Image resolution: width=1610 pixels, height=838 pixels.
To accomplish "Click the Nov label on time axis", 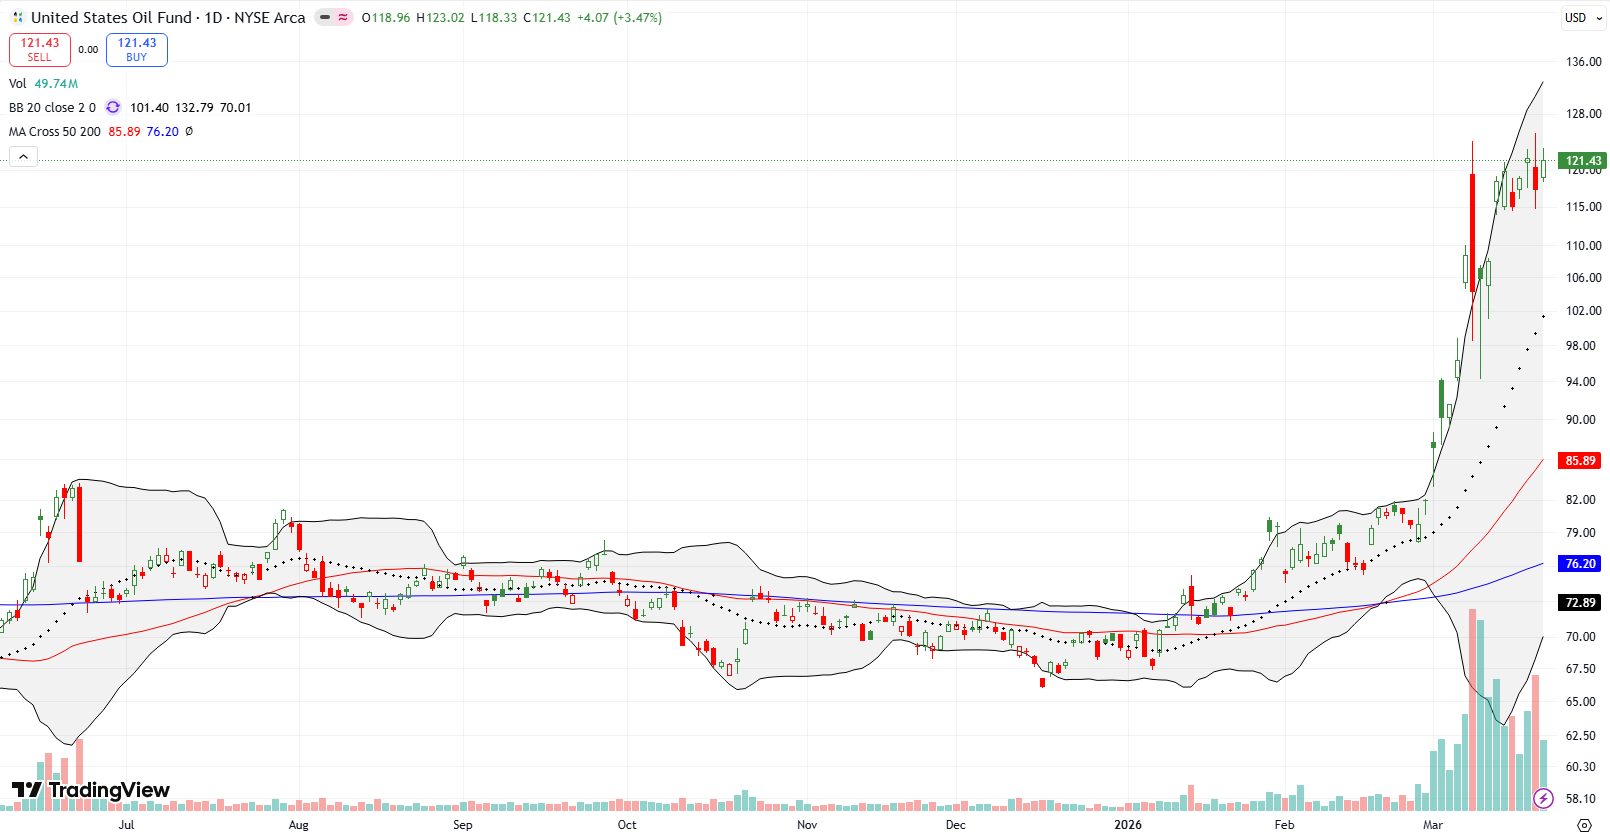I will point(807,825).
